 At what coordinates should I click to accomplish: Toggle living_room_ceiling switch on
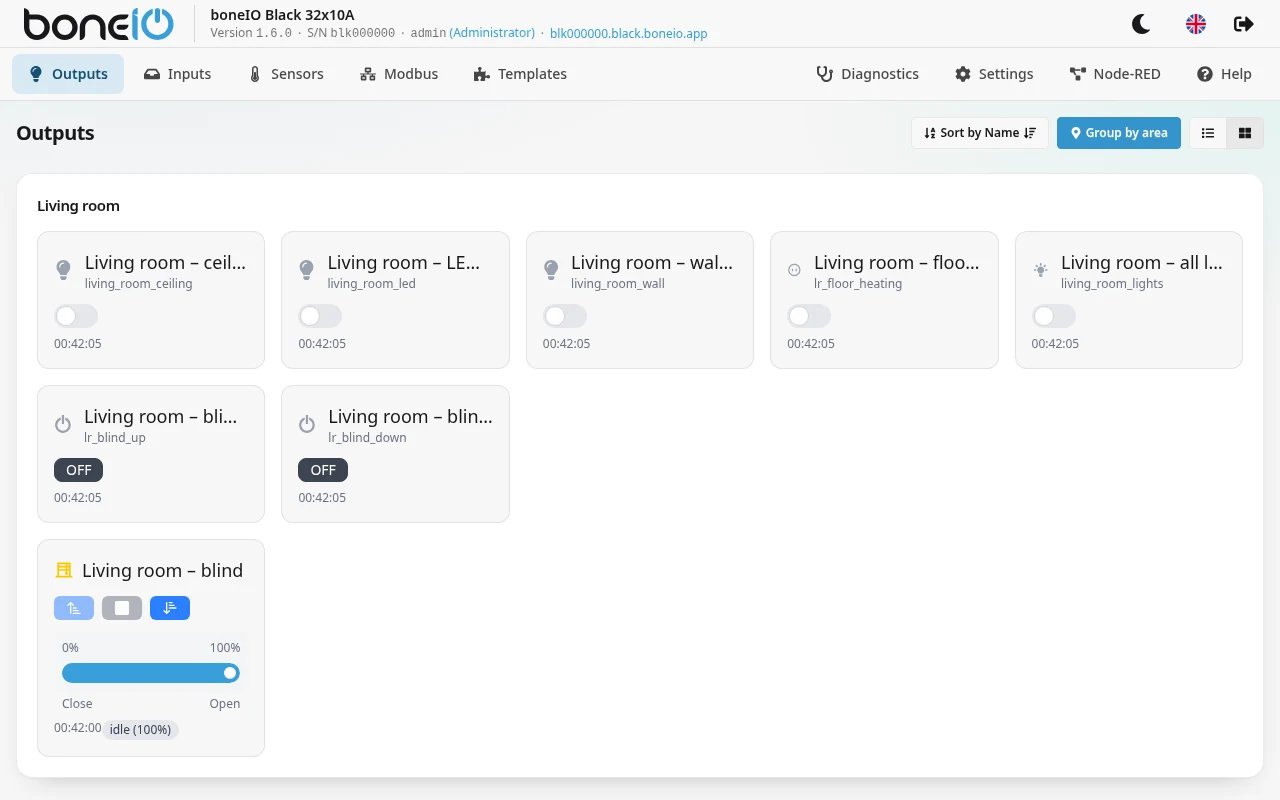tap(76, 316)
